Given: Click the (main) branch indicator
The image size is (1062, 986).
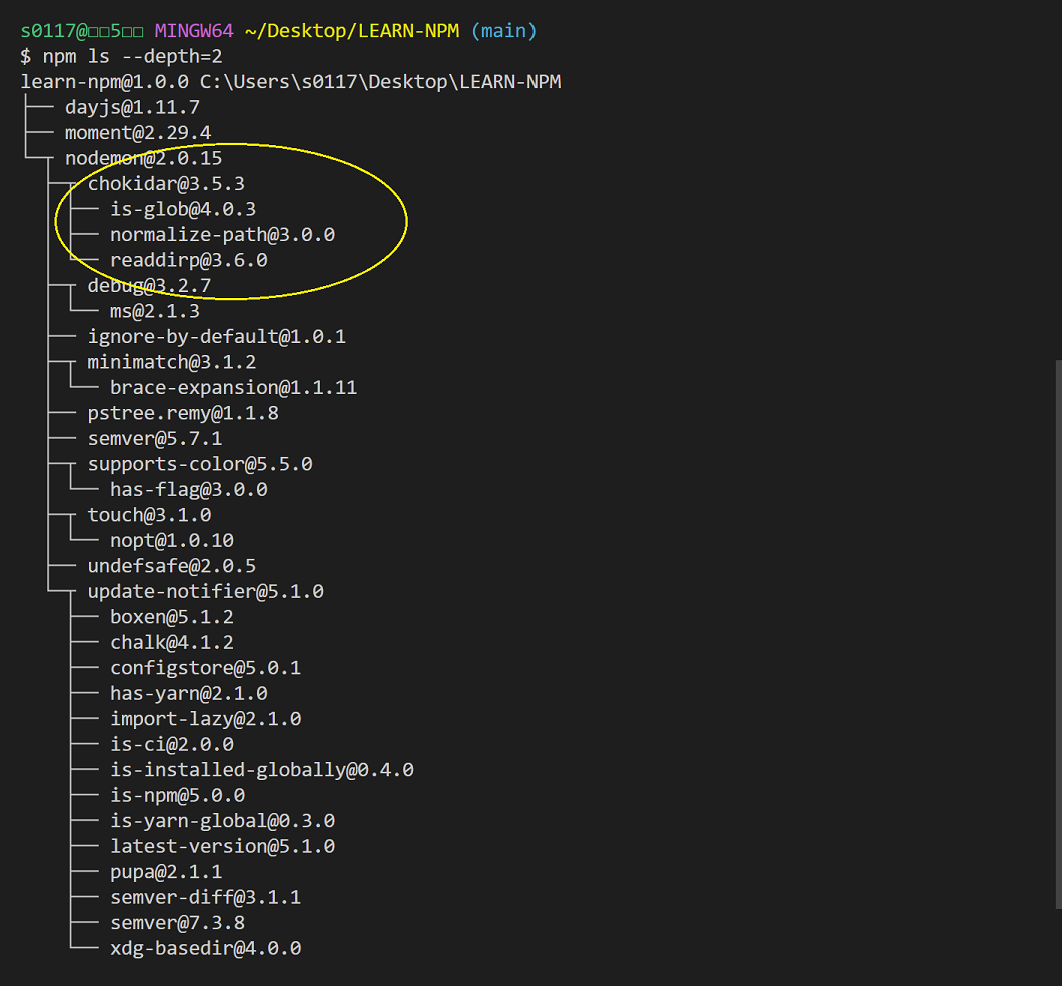Looking at the screenshot, I should [x=504, y=31].
